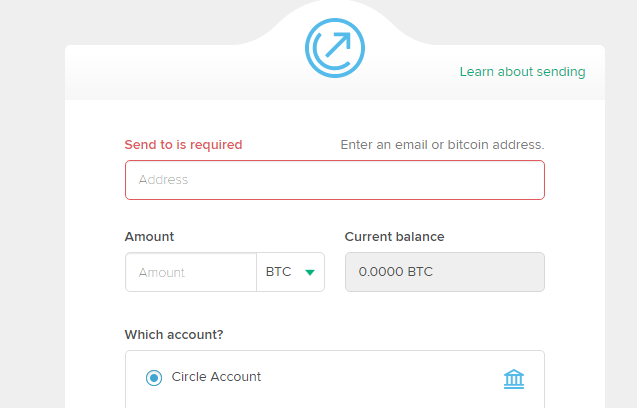Image resolution: width=637 pixels, height=408 pixels.
Task: Click the Current balance label
Action: 394,237
